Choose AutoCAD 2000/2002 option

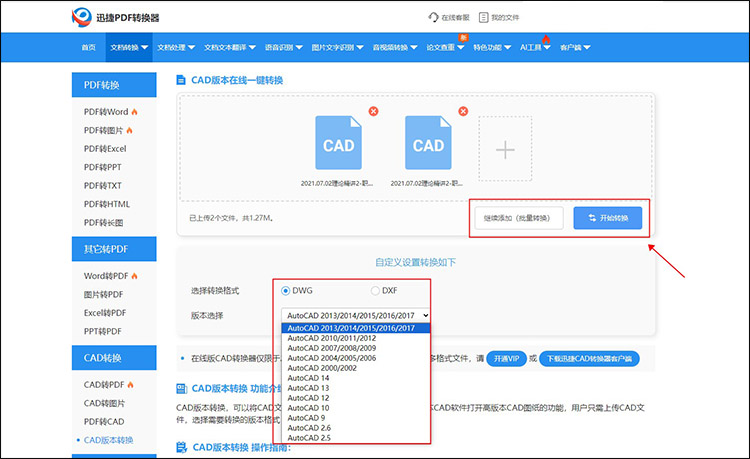click(x=355, y=368)
